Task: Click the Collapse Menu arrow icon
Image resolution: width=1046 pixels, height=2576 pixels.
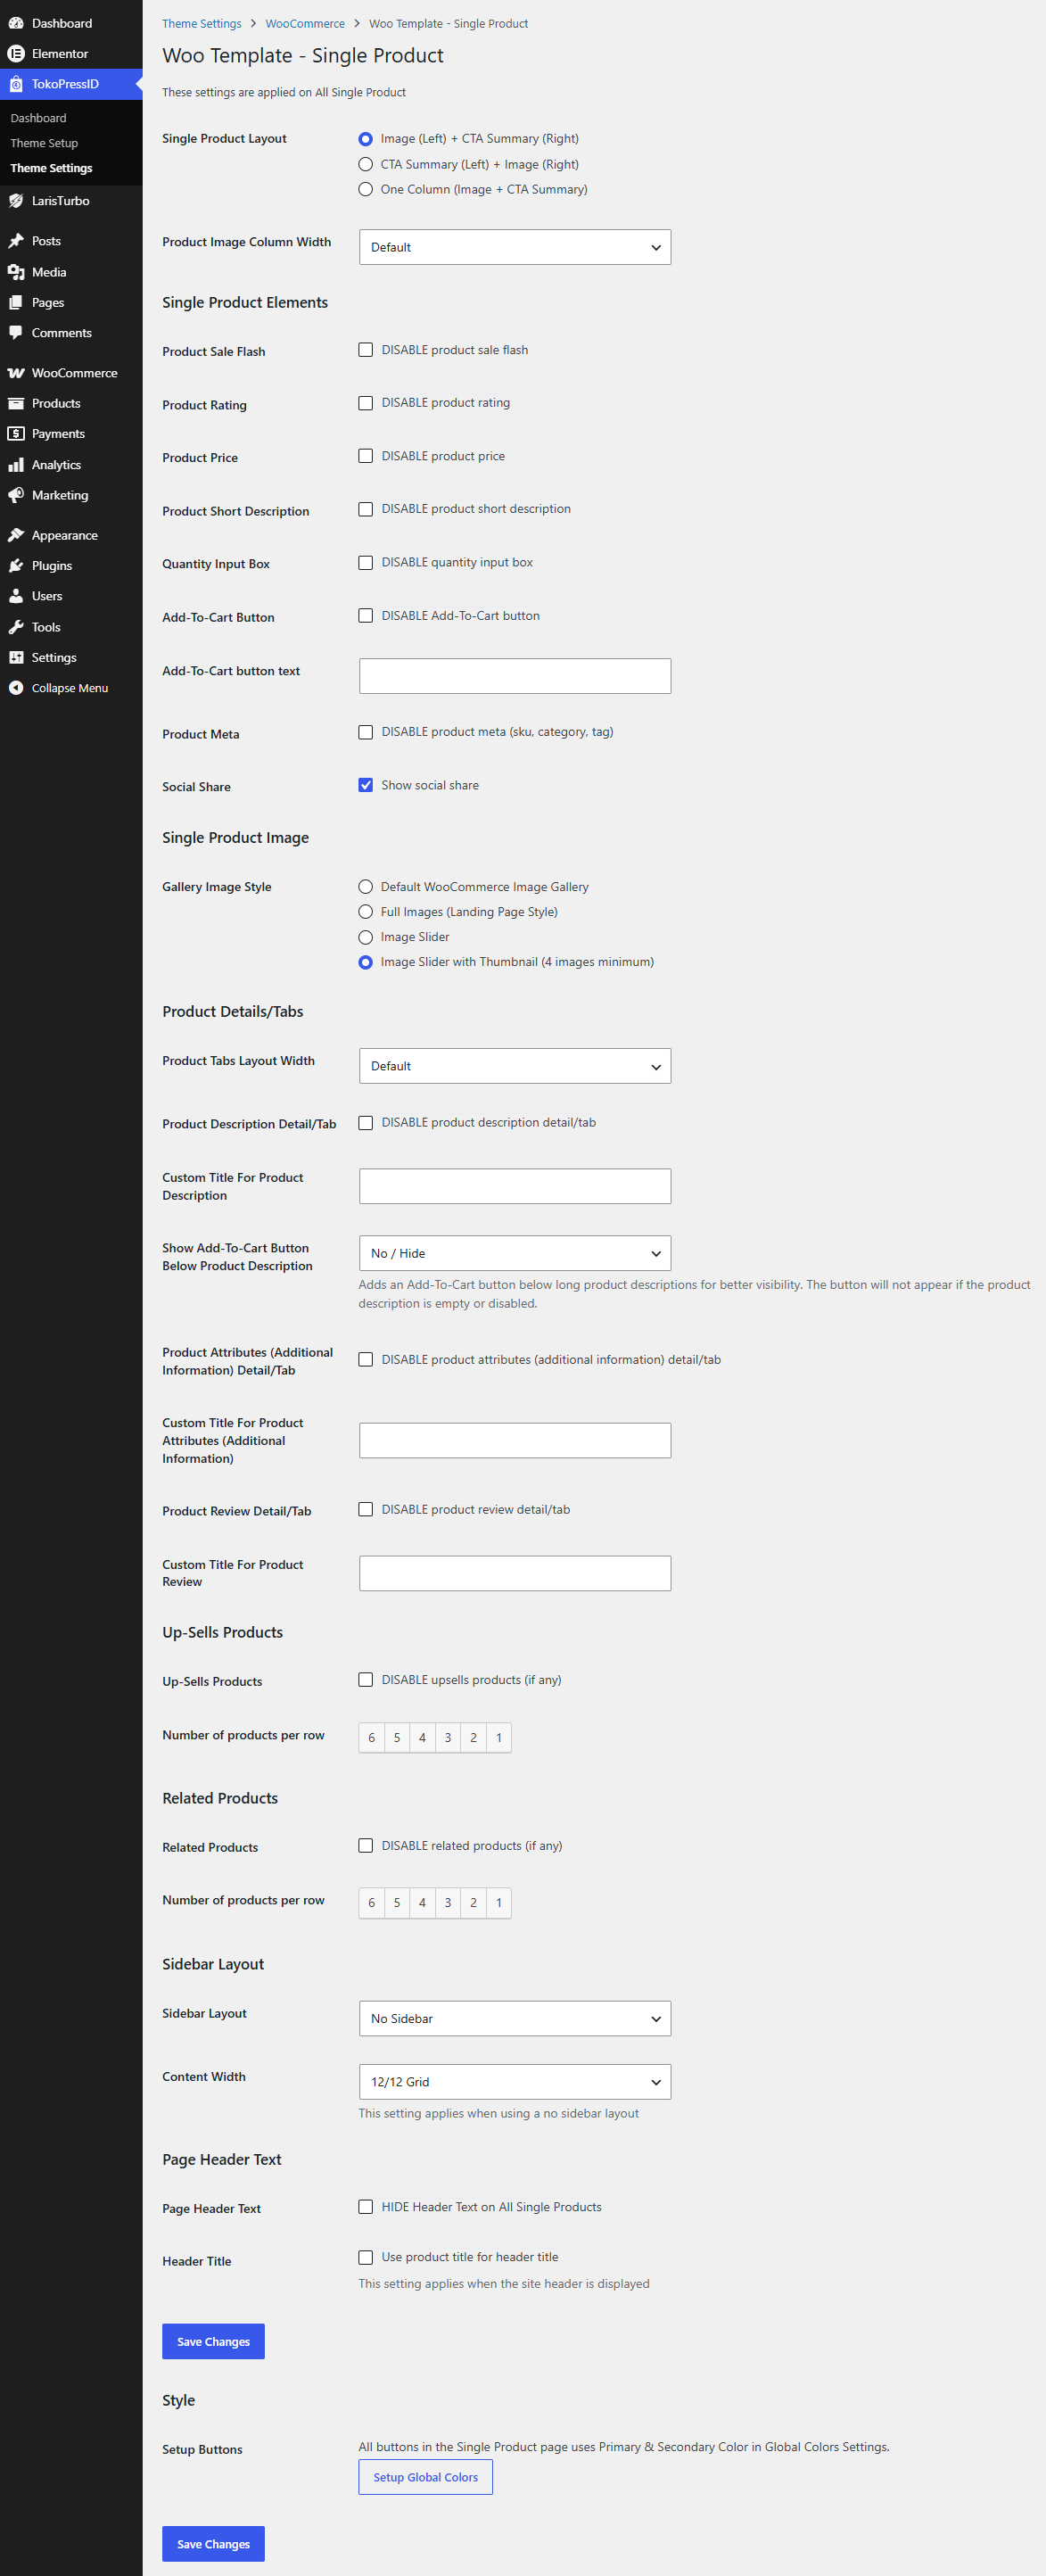Action: [x=16, y=688]
